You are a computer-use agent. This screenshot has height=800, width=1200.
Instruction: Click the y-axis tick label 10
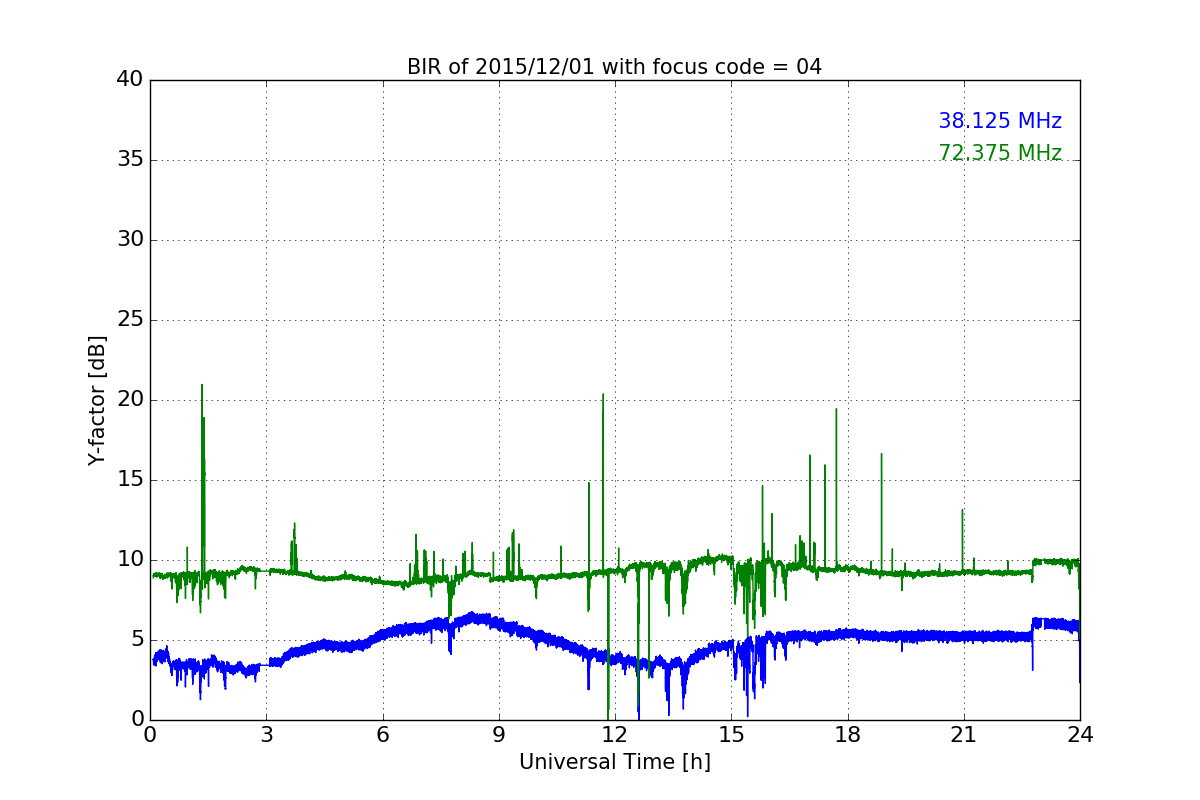coord(130,560)
